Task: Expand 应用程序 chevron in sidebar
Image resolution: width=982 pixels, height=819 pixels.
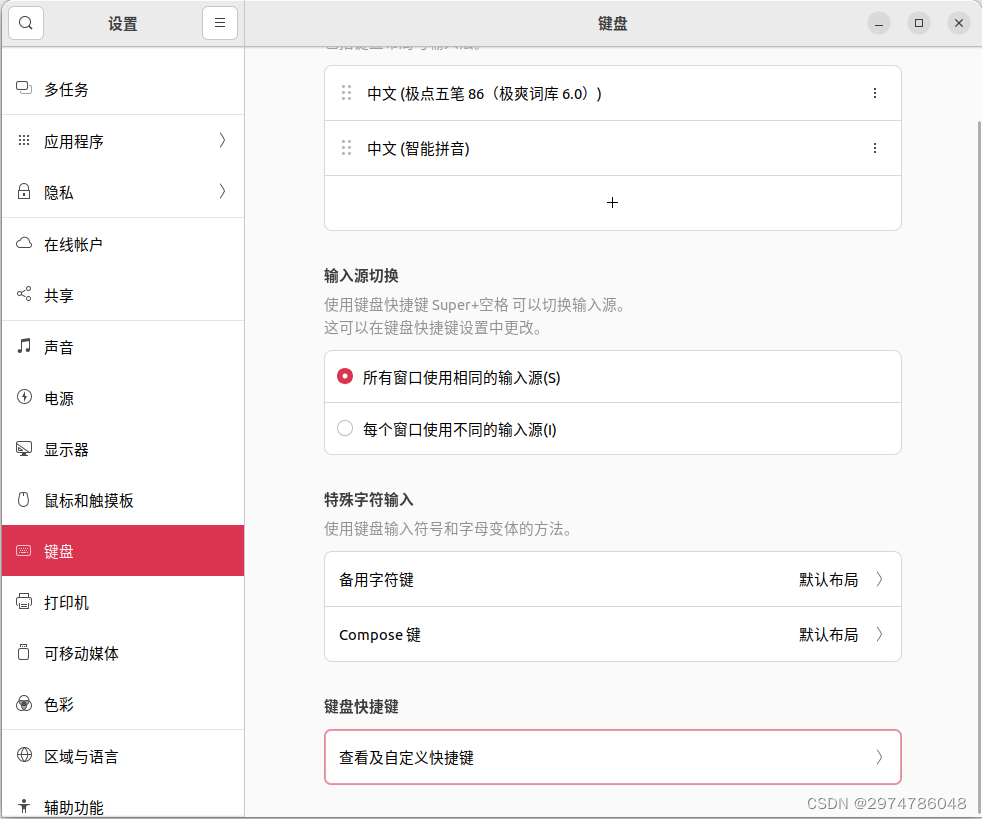Action: pyautogui.click(x=222, y=140)
